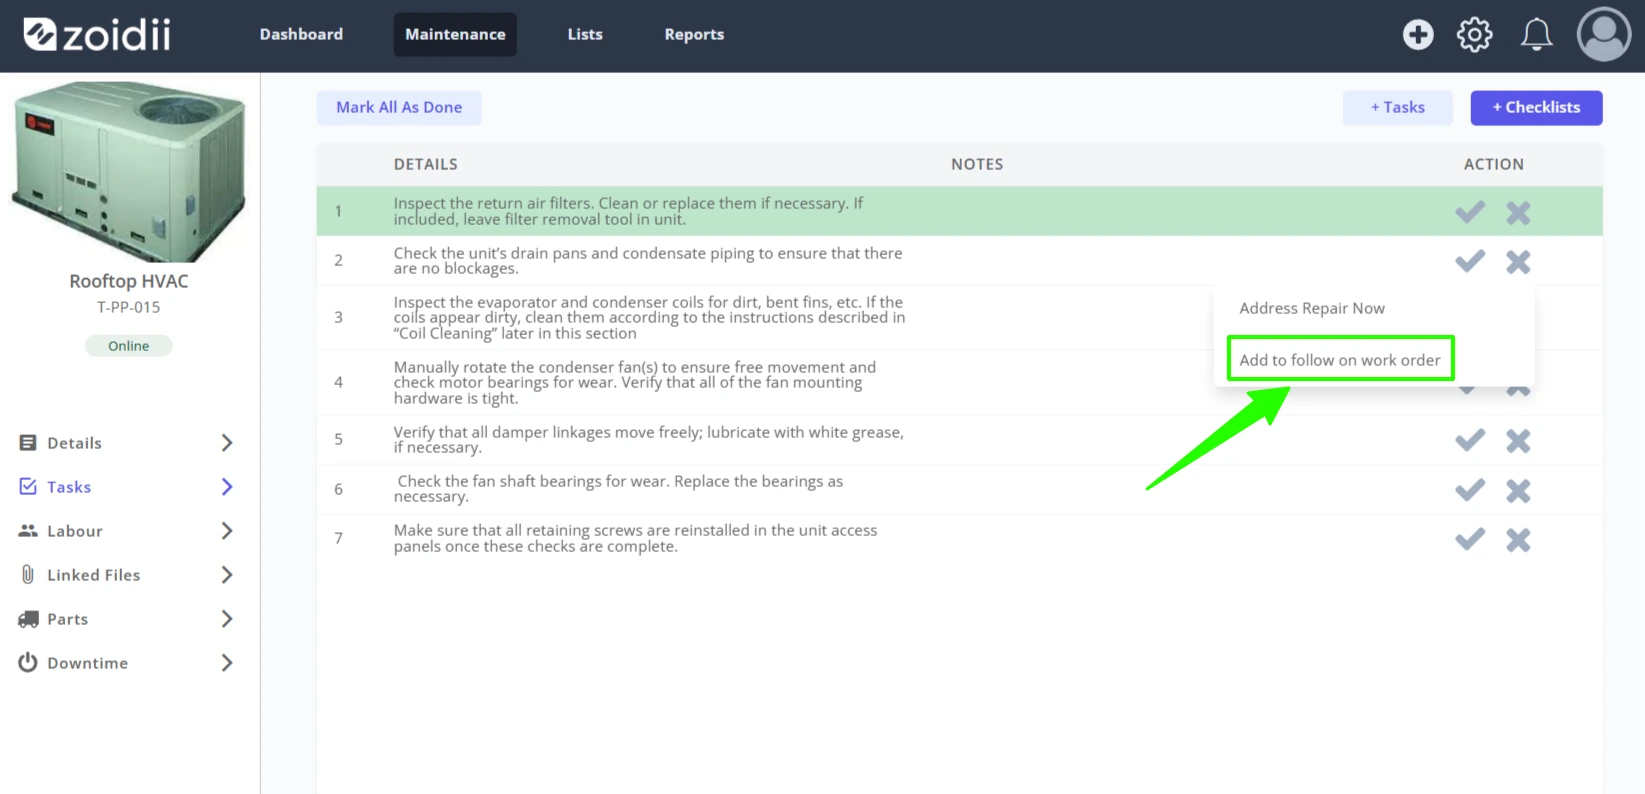The height and width of the screenshot is (794, 1645).
Task: Select Details label in sidebar
Action: (x=74, y=443)
